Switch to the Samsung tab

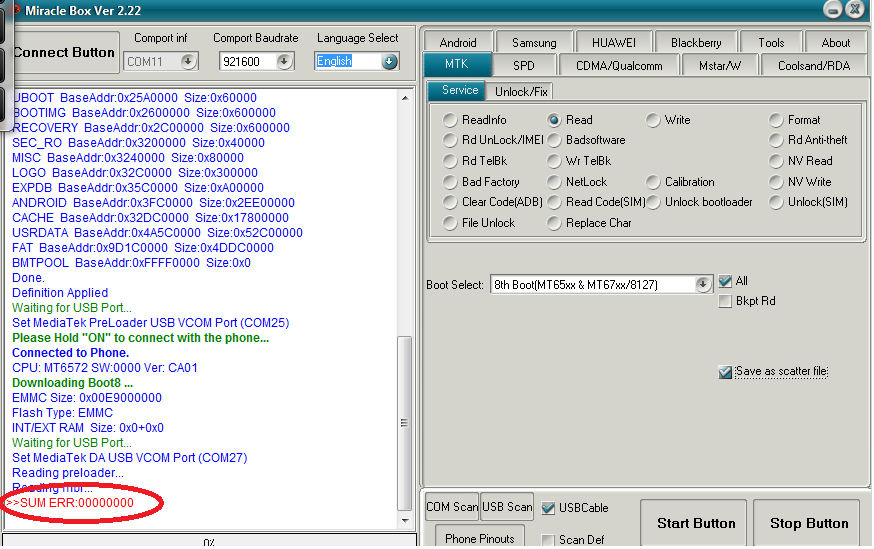534,42
